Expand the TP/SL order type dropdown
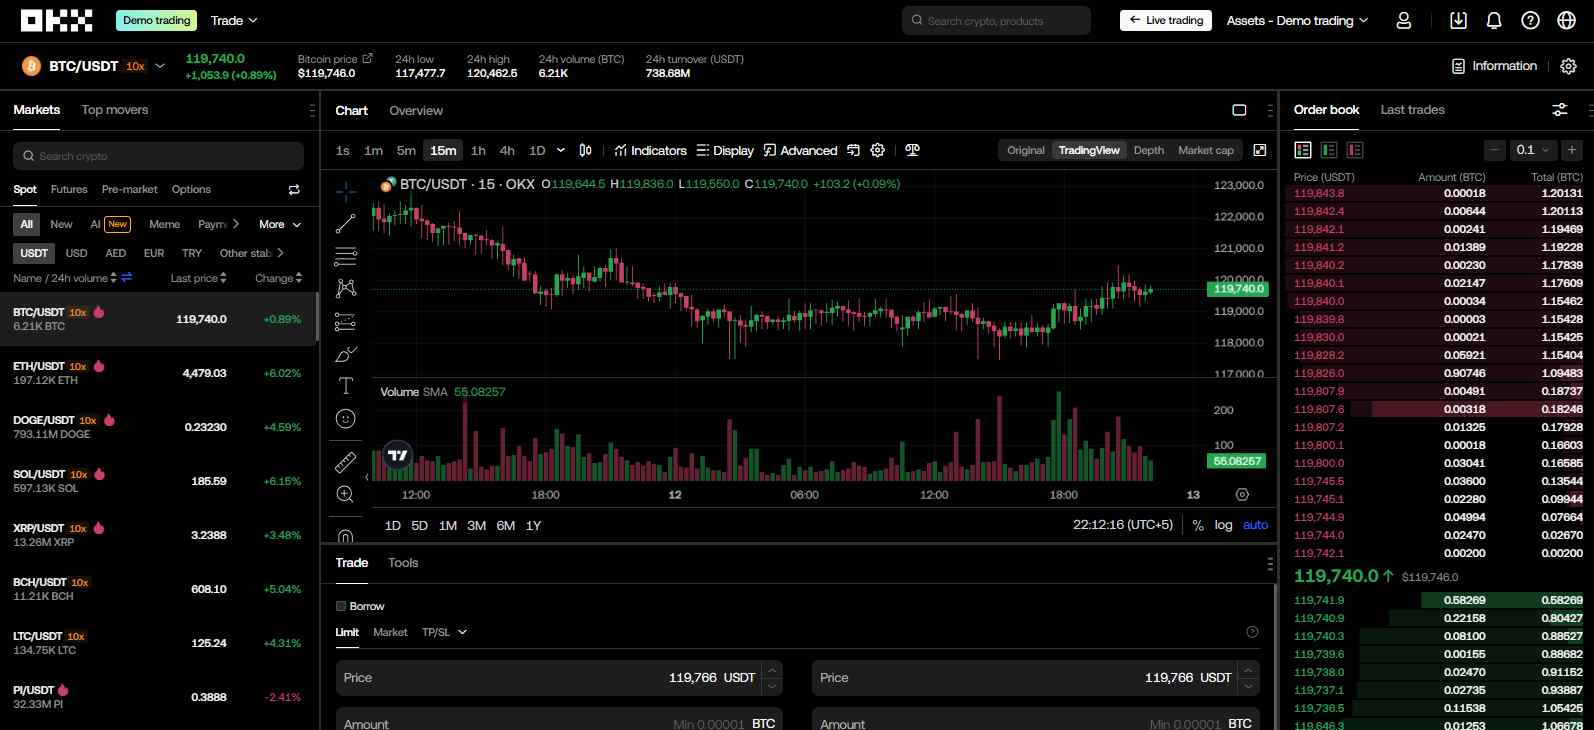 click(444, 632)
